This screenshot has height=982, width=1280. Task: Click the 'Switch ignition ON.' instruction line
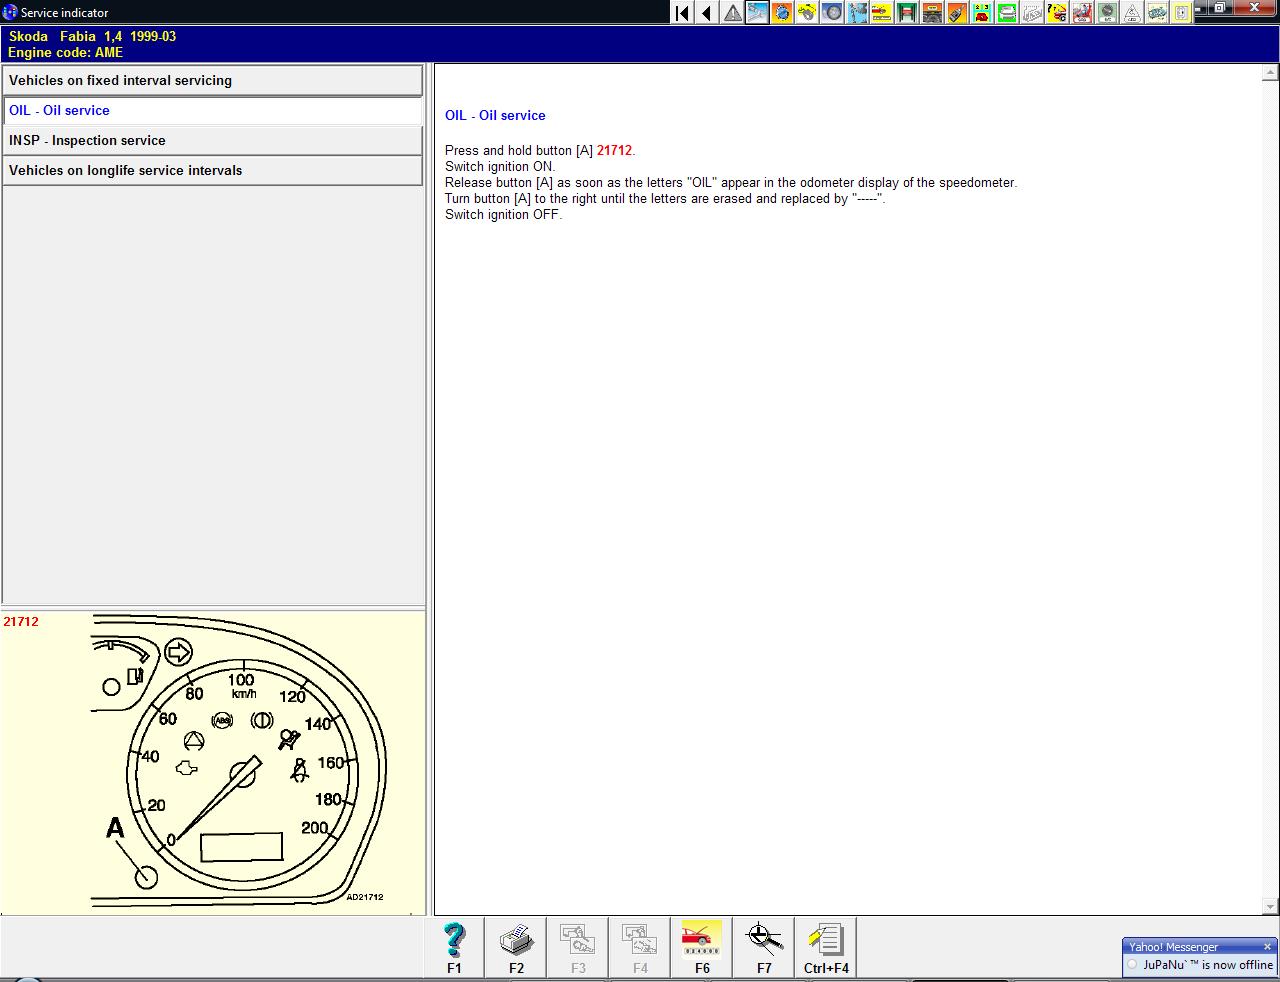500,167
